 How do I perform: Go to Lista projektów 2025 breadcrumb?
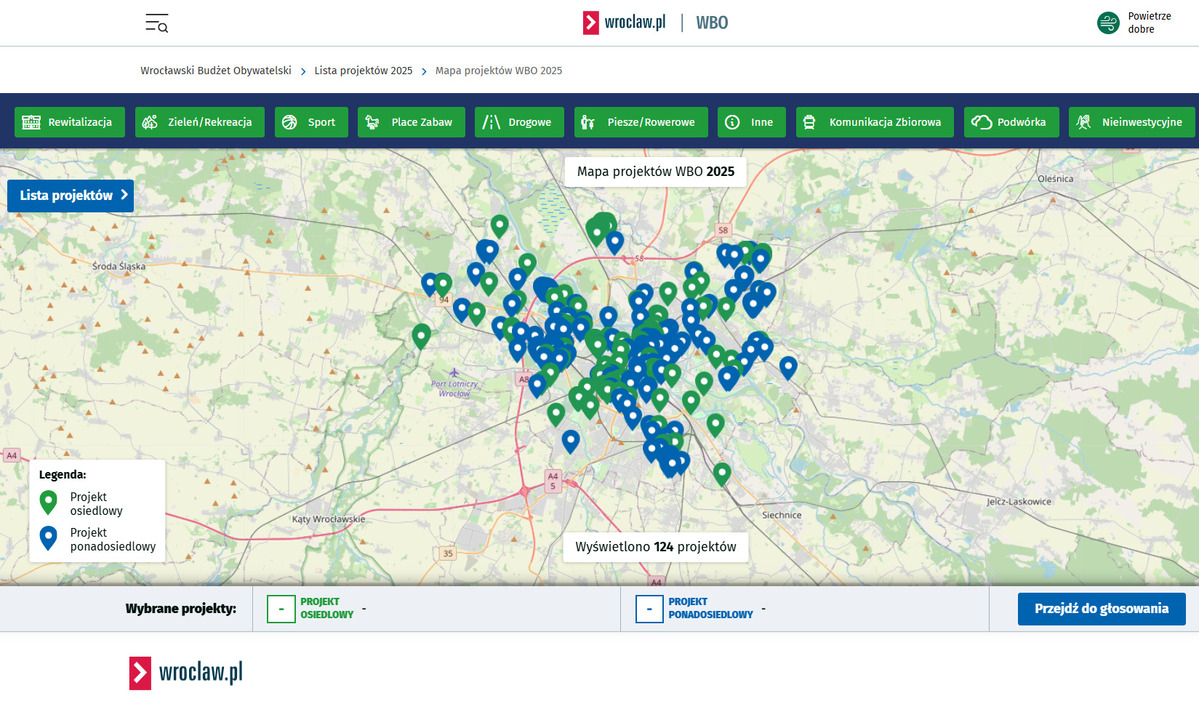[x=363, y=71]
